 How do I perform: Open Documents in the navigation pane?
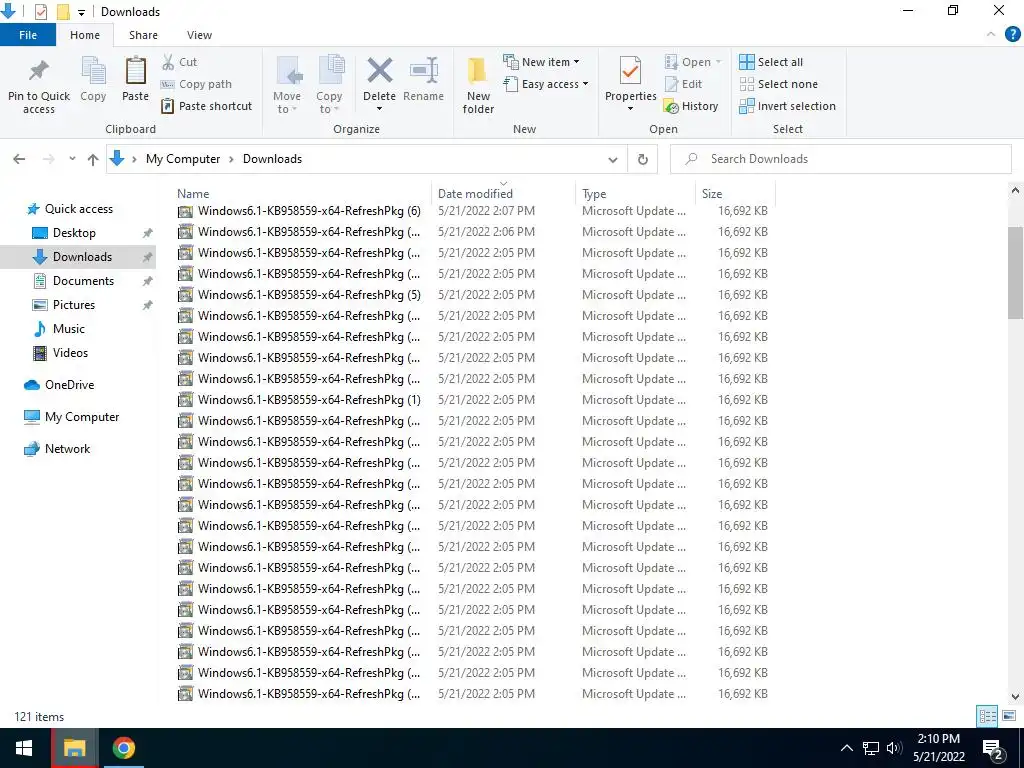(83, 281)
